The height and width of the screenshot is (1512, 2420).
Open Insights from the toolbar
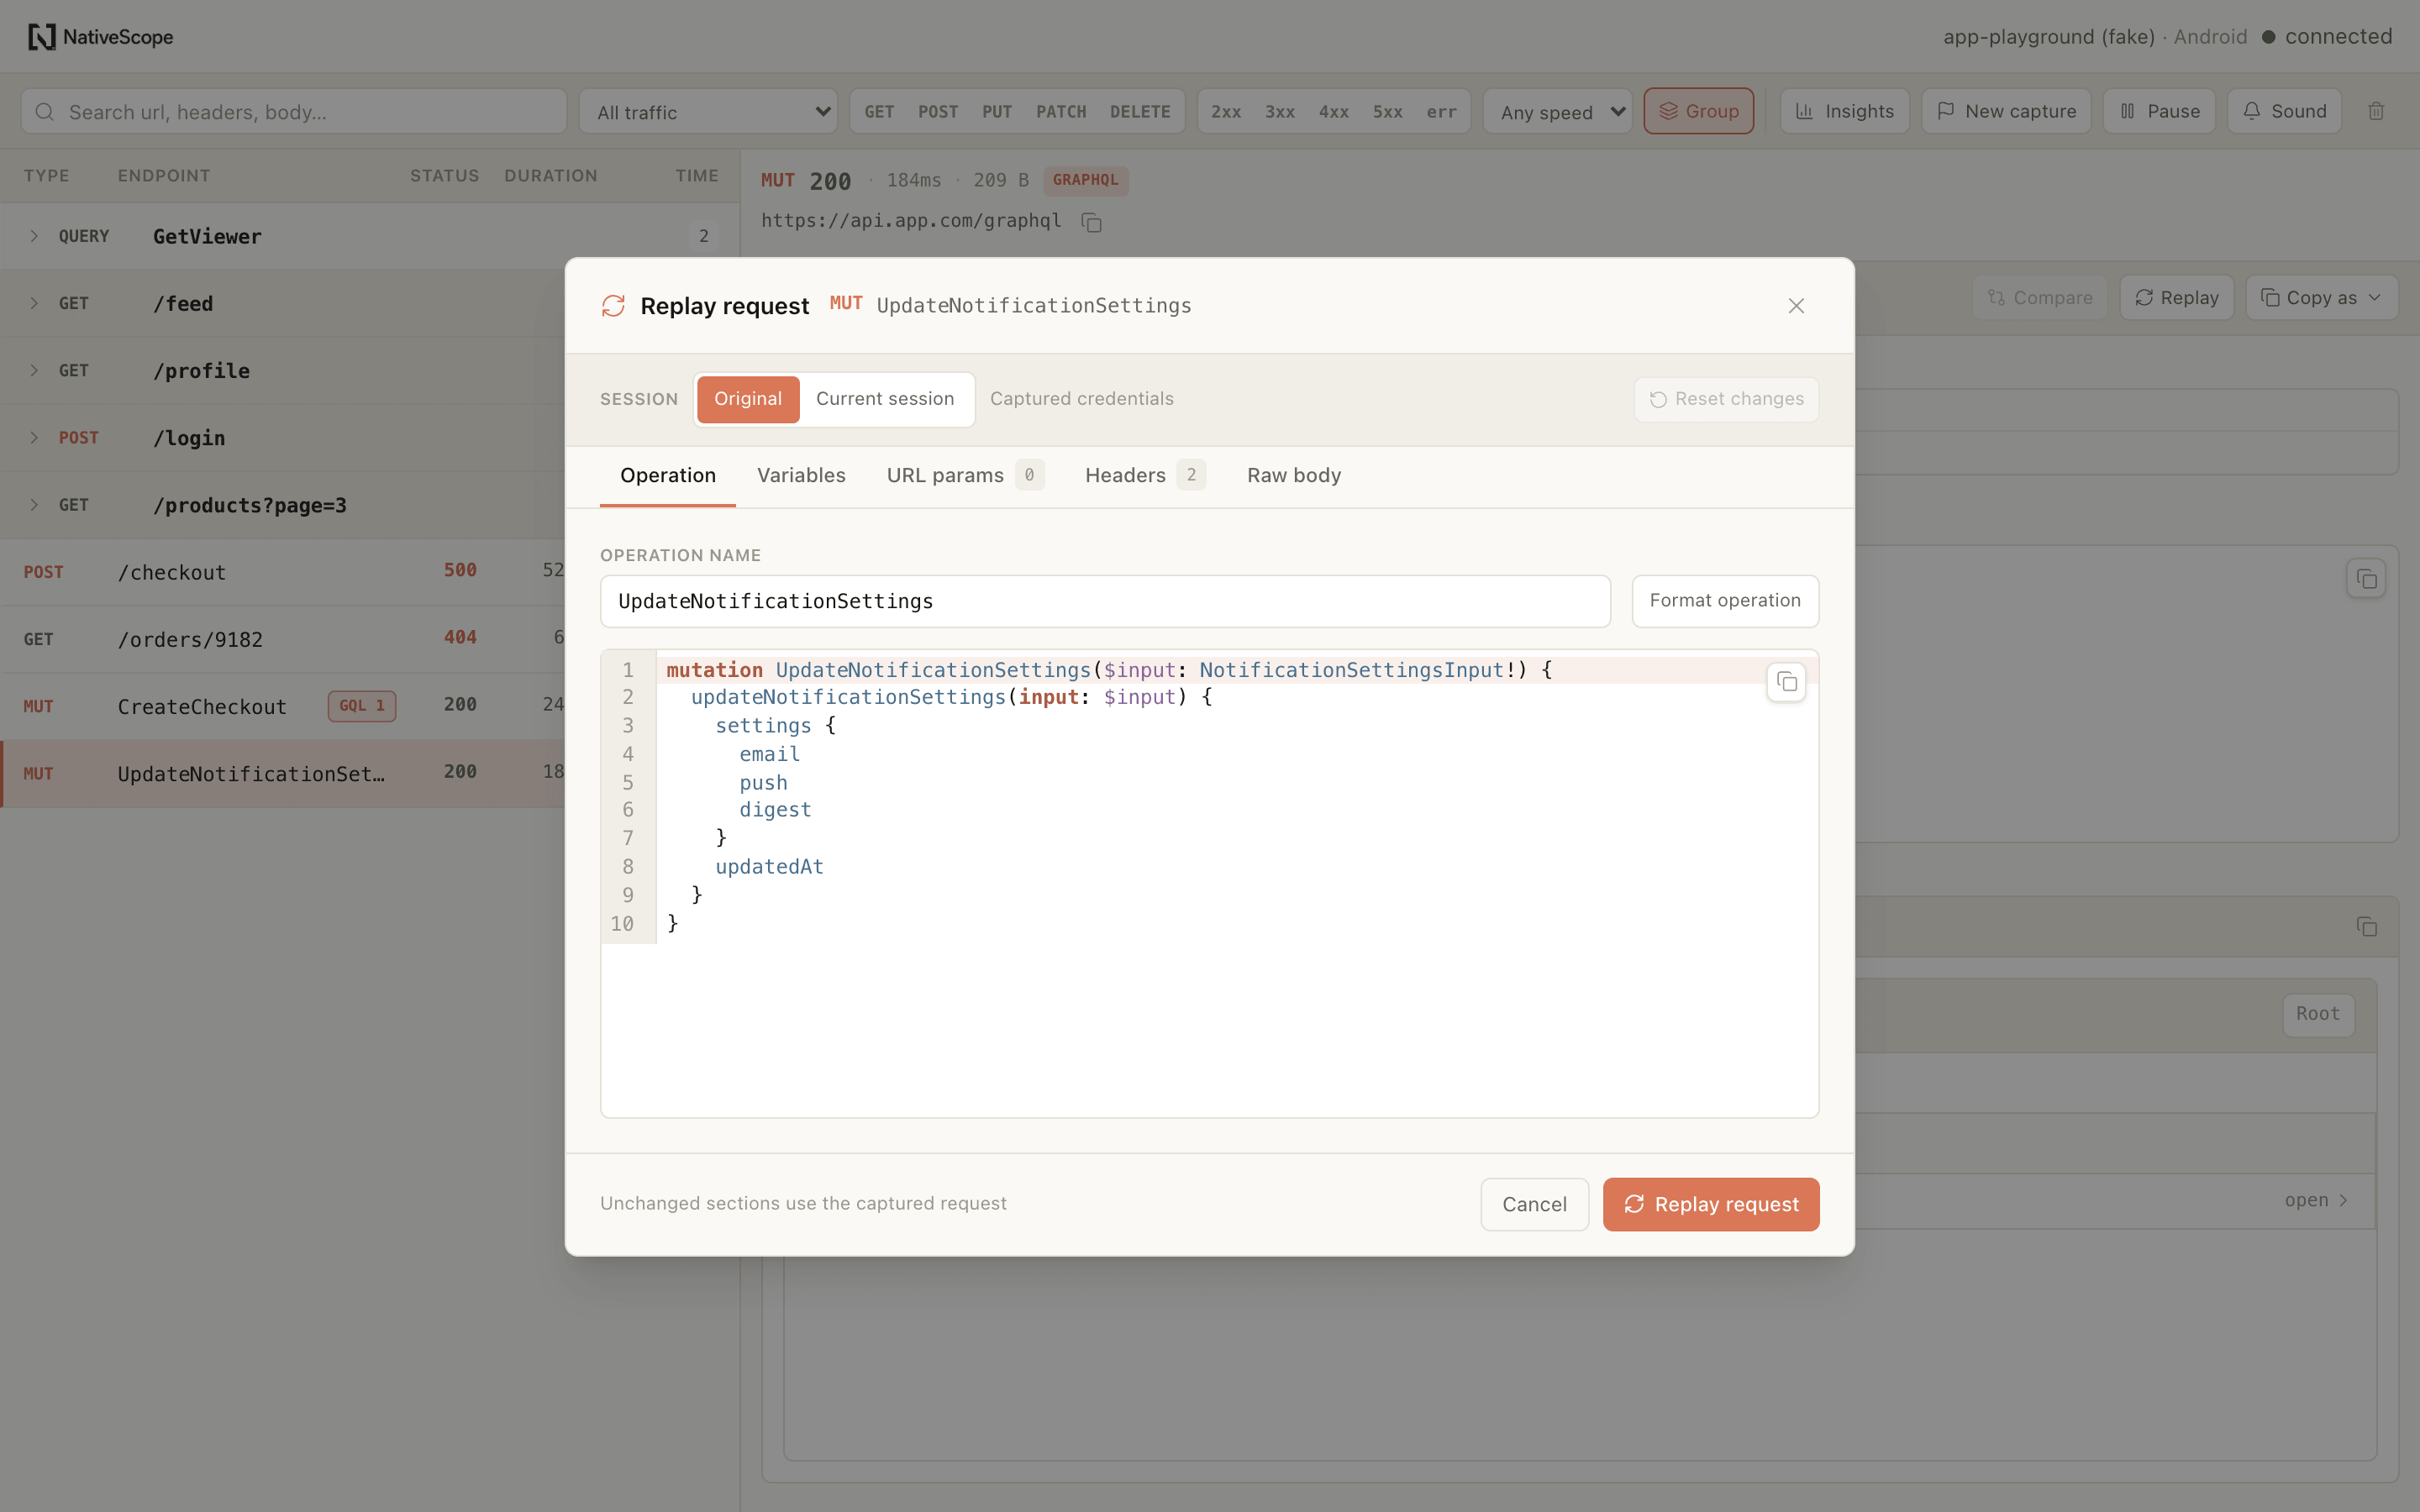1844,111
